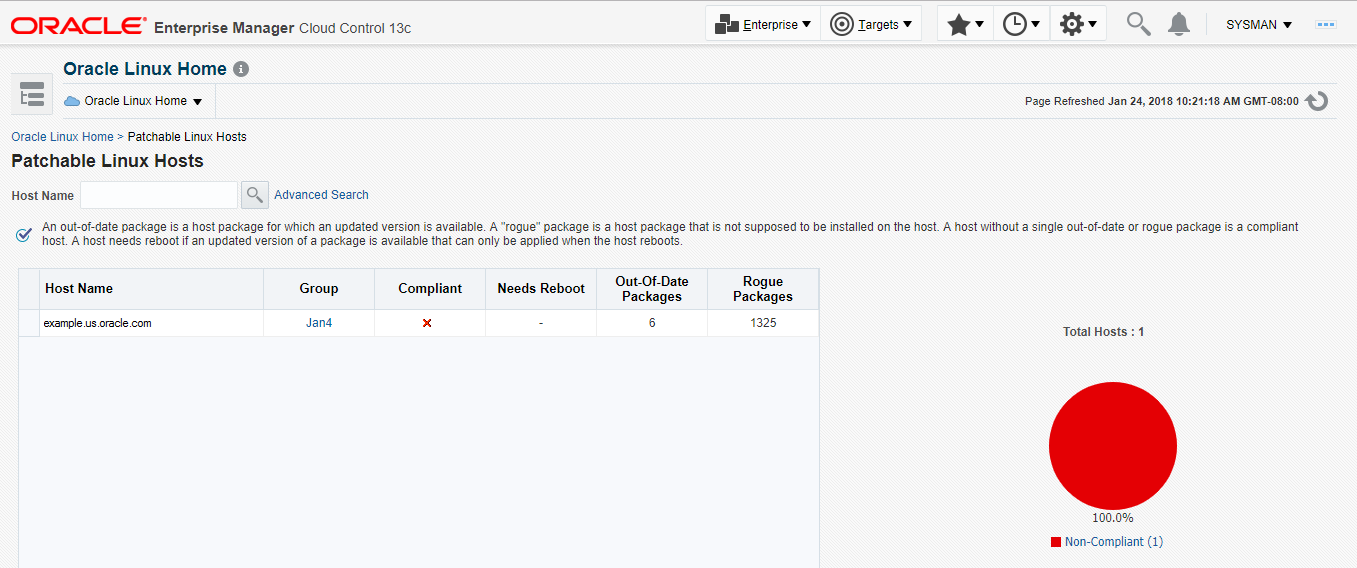Click the Total Hosts : 1 label

1103,332
